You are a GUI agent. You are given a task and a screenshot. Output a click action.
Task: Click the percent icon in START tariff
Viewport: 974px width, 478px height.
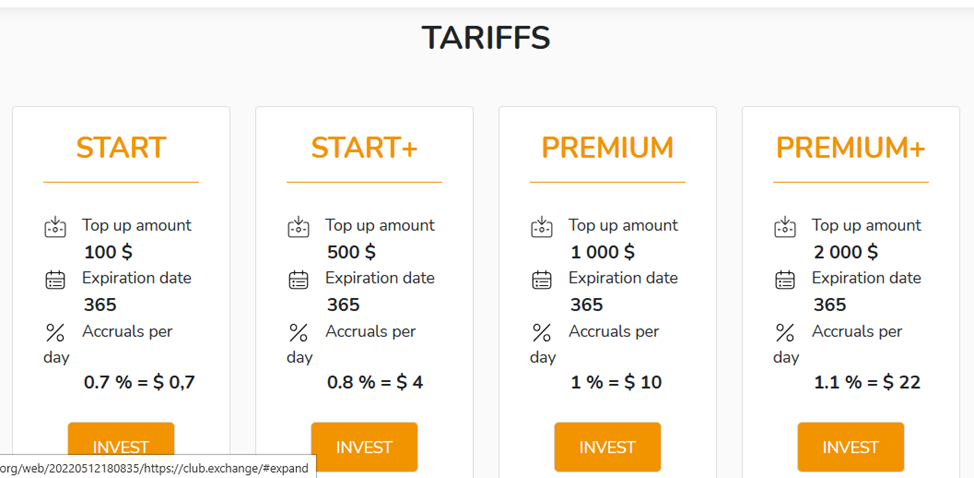[55, 332]
